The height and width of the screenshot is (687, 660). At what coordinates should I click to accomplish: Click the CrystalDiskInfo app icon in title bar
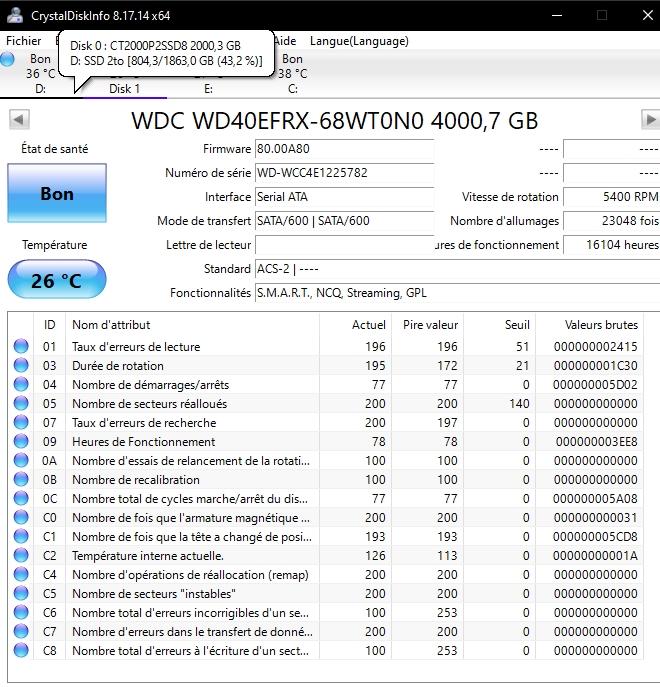tap(14, 15)
